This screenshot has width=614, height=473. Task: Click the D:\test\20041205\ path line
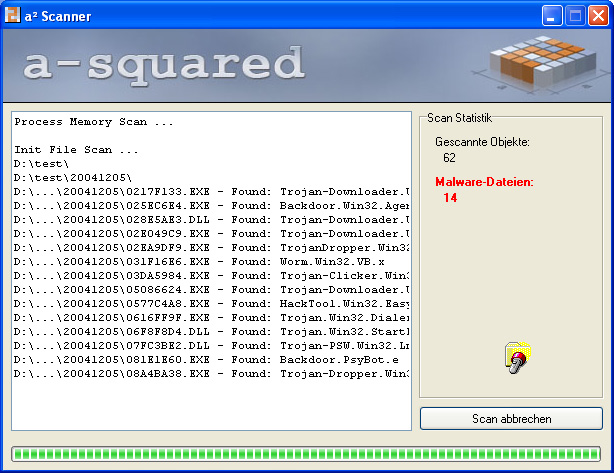72,178
